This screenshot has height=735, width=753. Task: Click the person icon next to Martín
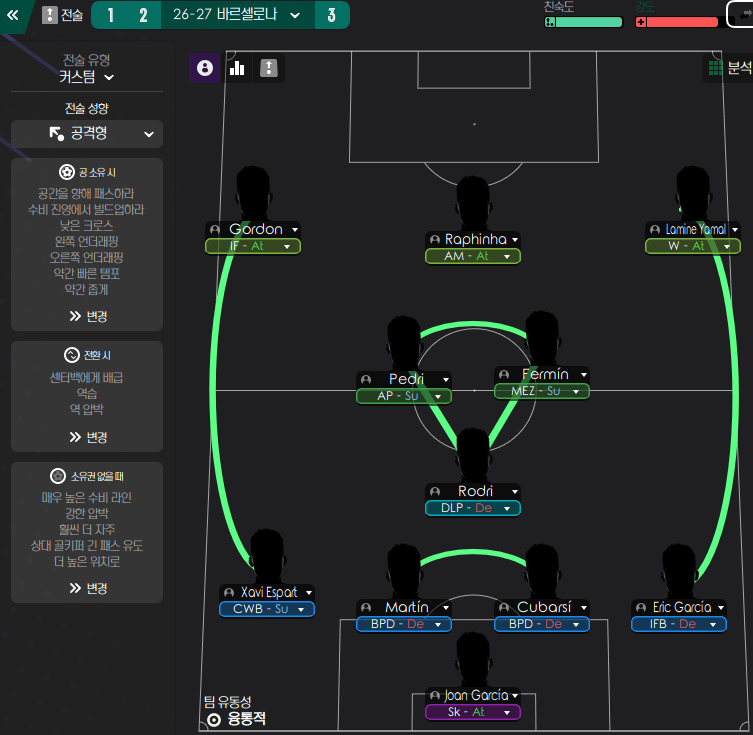point(366,607)
